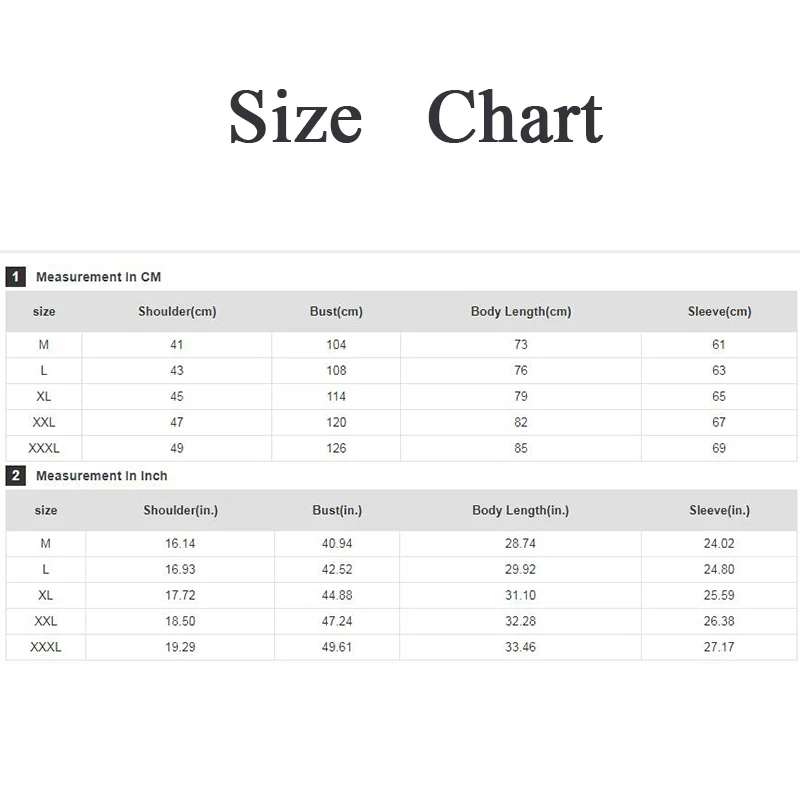The height and width of the screenshot is (800, 800).
Task: Click the Sleeve(in.) column header
Action: click(719, 511)
